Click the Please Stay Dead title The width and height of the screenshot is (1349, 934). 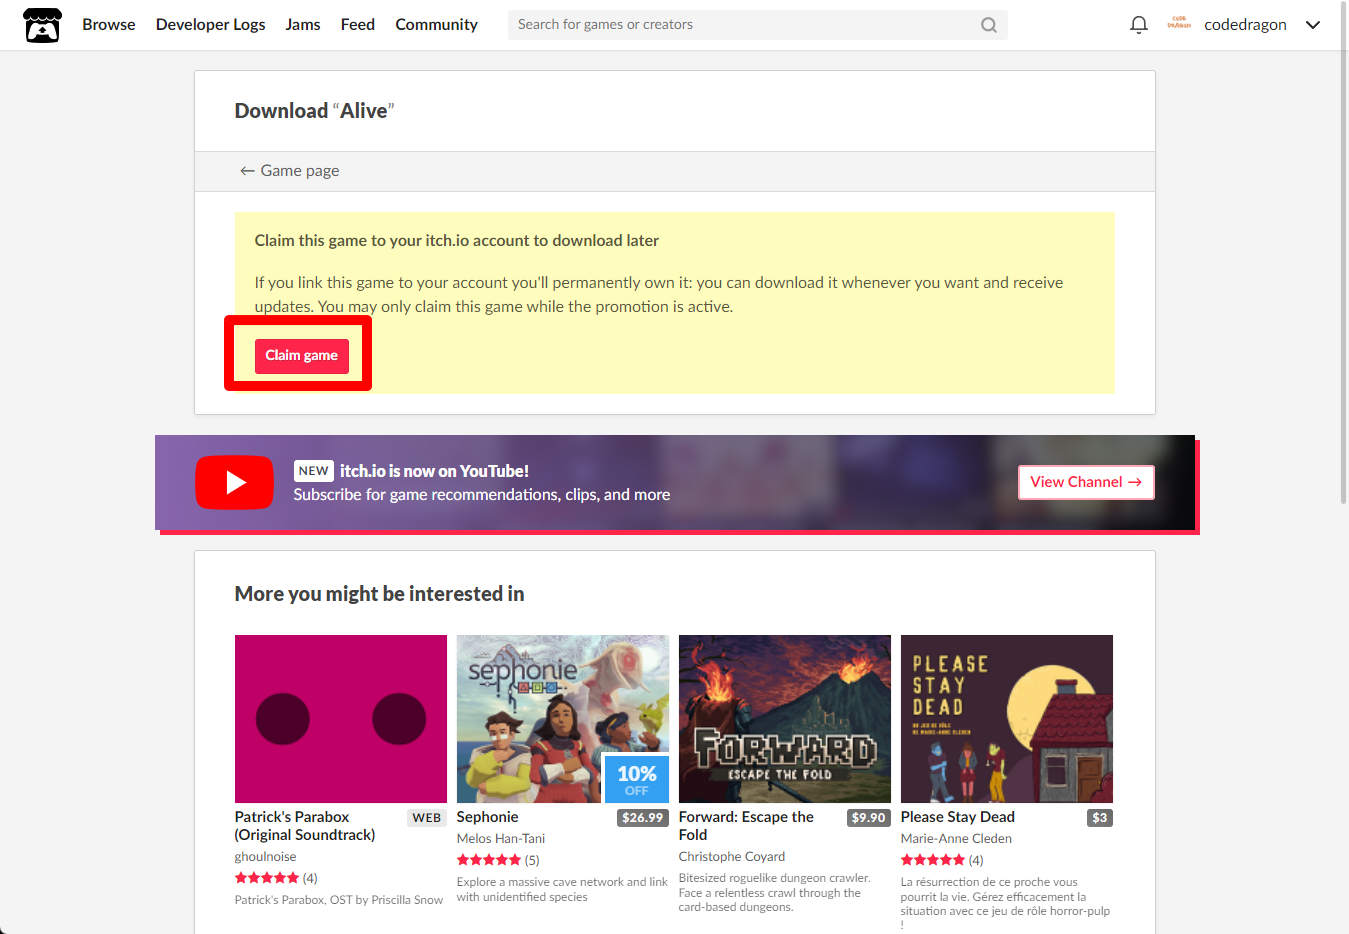click(x=957, y=817)
